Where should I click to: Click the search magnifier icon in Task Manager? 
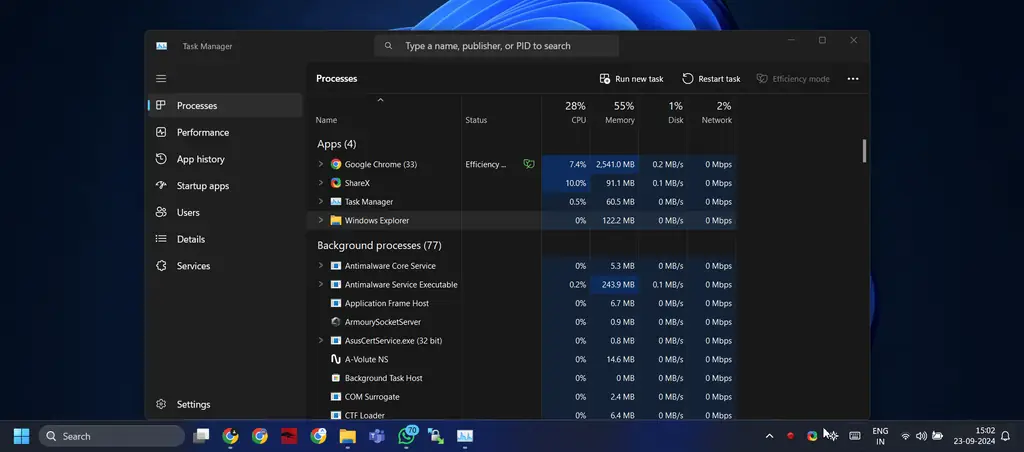click(389, 46)
